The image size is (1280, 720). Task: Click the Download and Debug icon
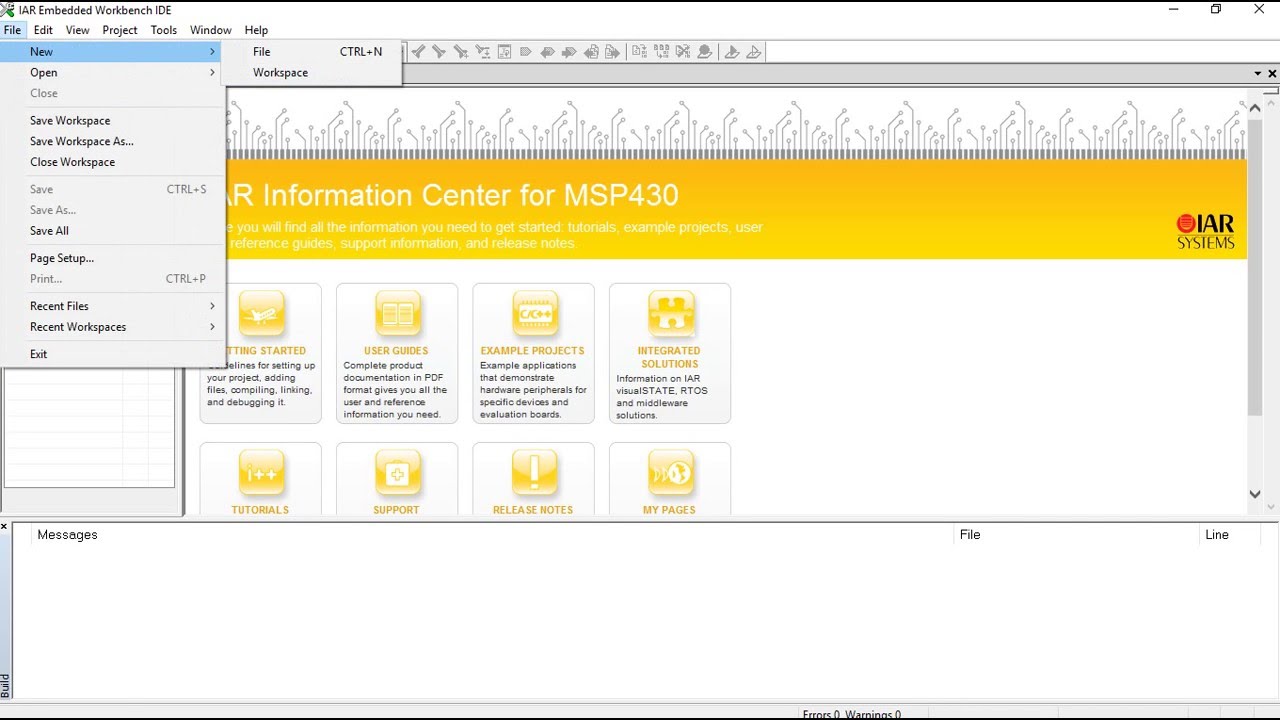[731, 52]
